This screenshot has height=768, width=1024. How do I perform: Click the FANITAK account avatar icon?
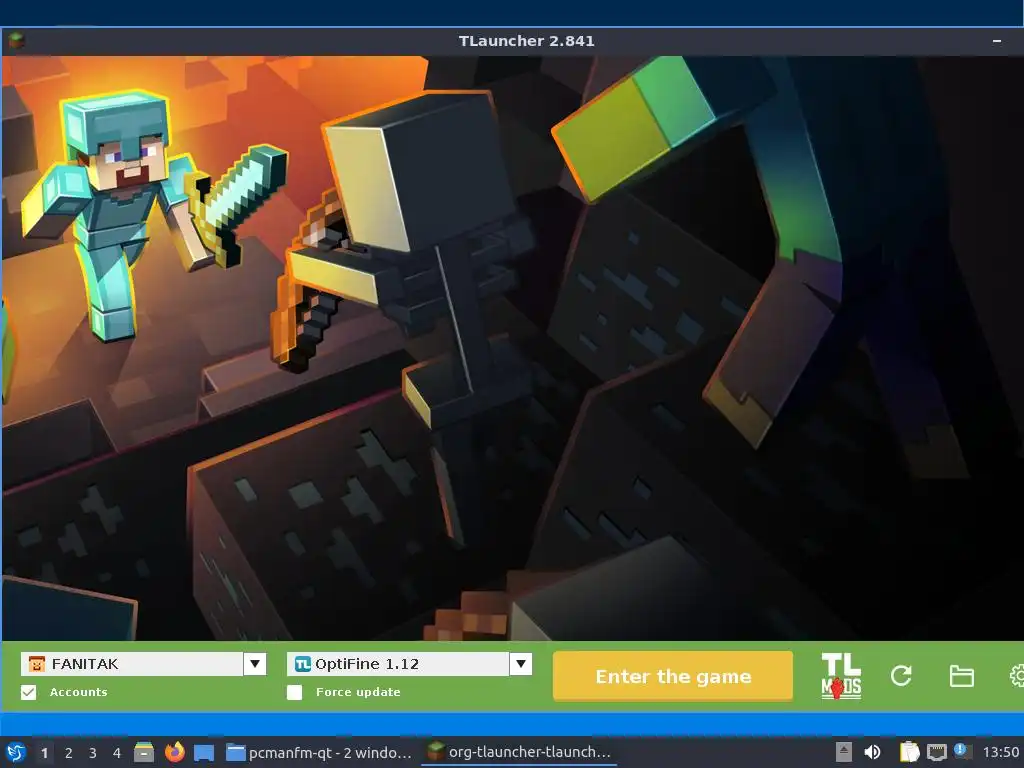(37, 664)
